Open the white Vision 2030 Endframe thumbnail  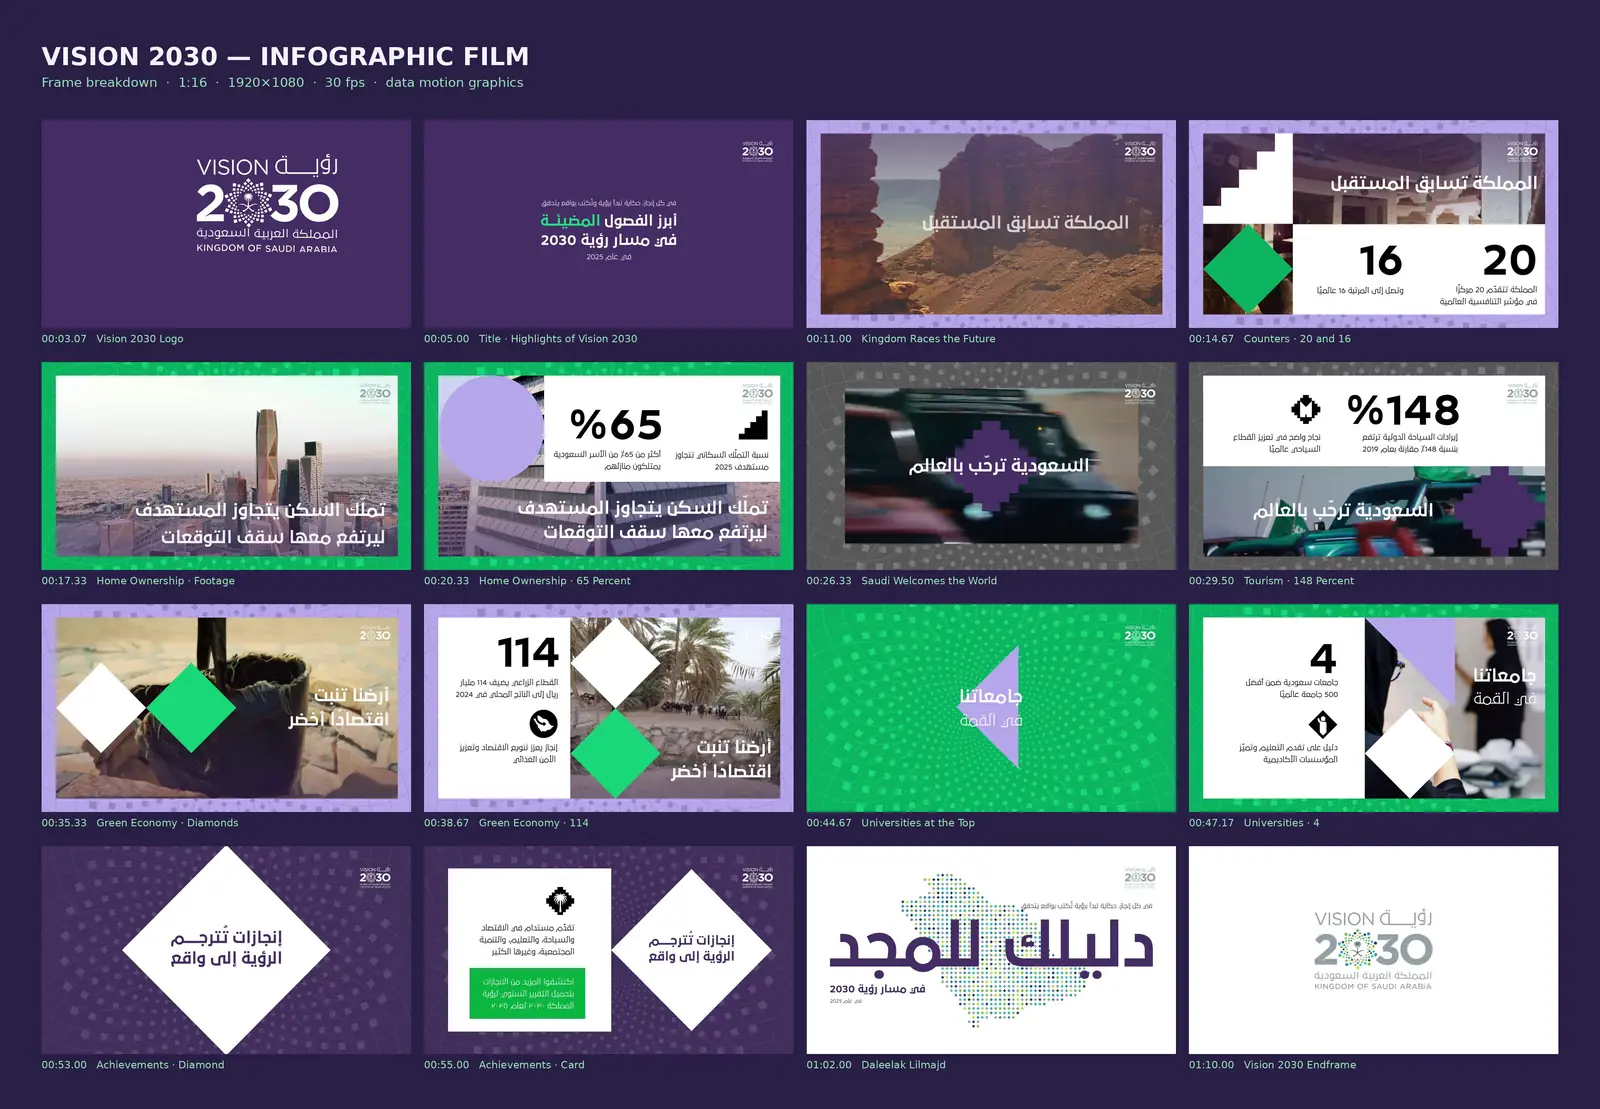click(1373, 950)
